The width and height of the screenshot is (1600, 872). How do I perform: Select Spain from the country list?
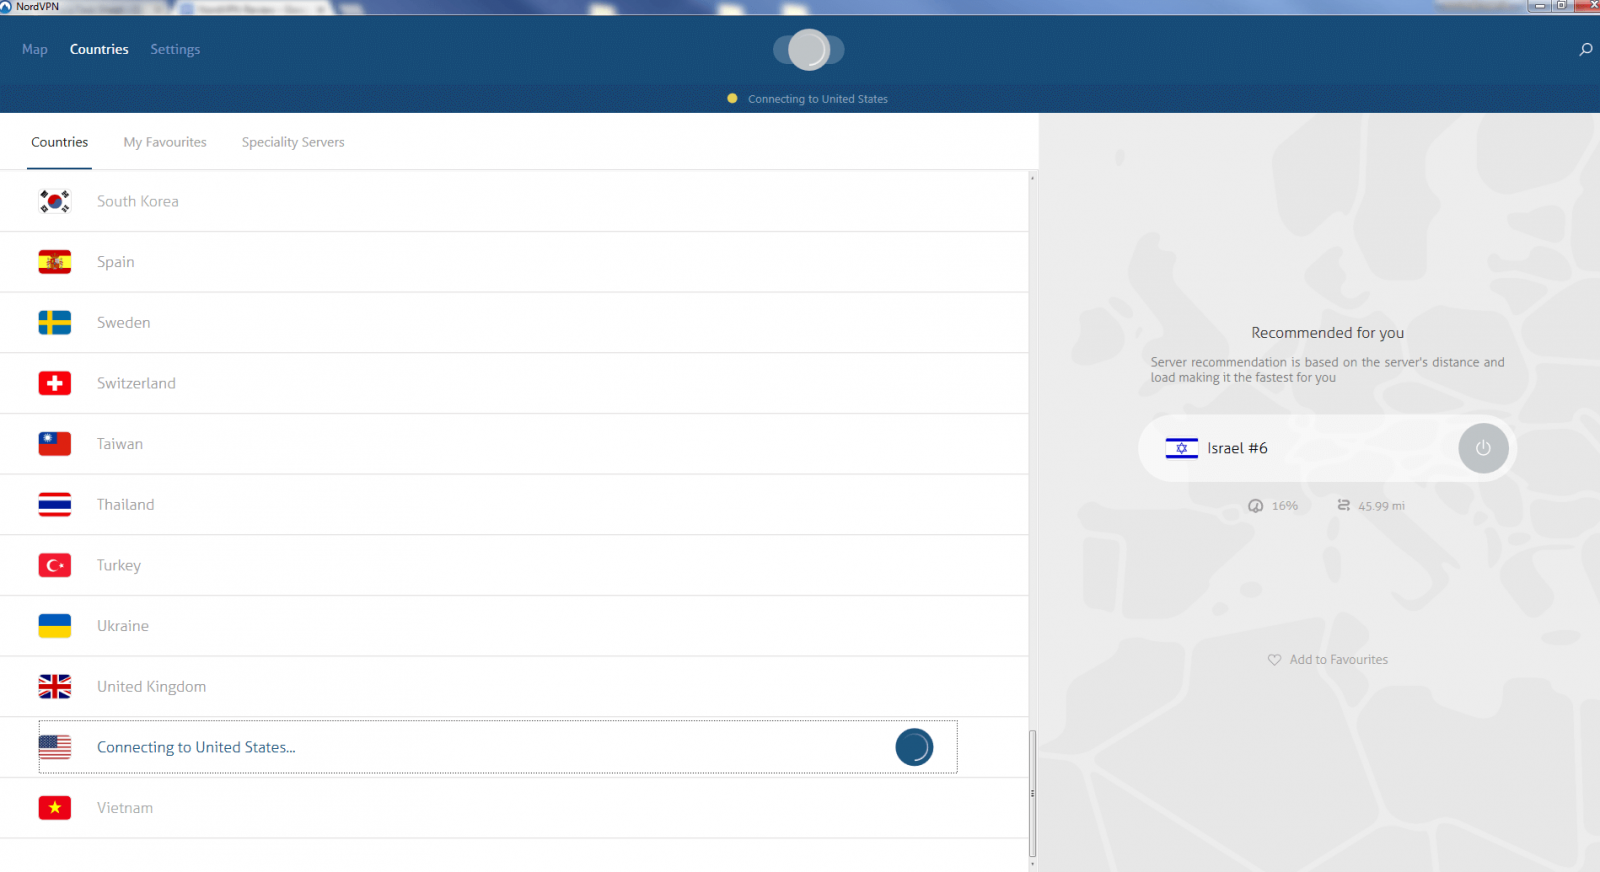pyautogui.click(x=116, y=262)
